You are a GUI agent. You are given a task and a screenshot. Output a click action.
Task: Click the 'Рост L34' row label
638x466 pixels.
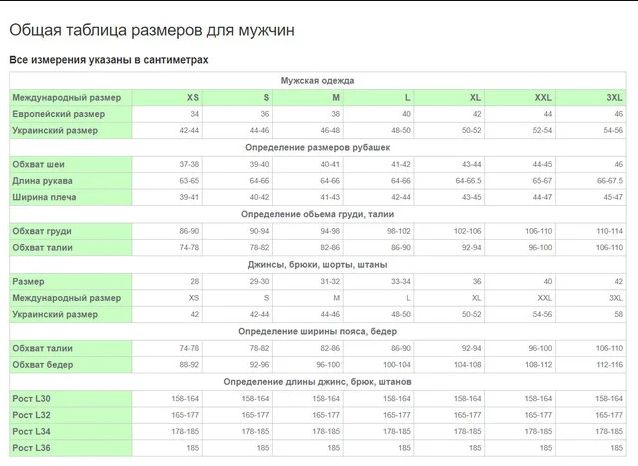pos(31,431)
